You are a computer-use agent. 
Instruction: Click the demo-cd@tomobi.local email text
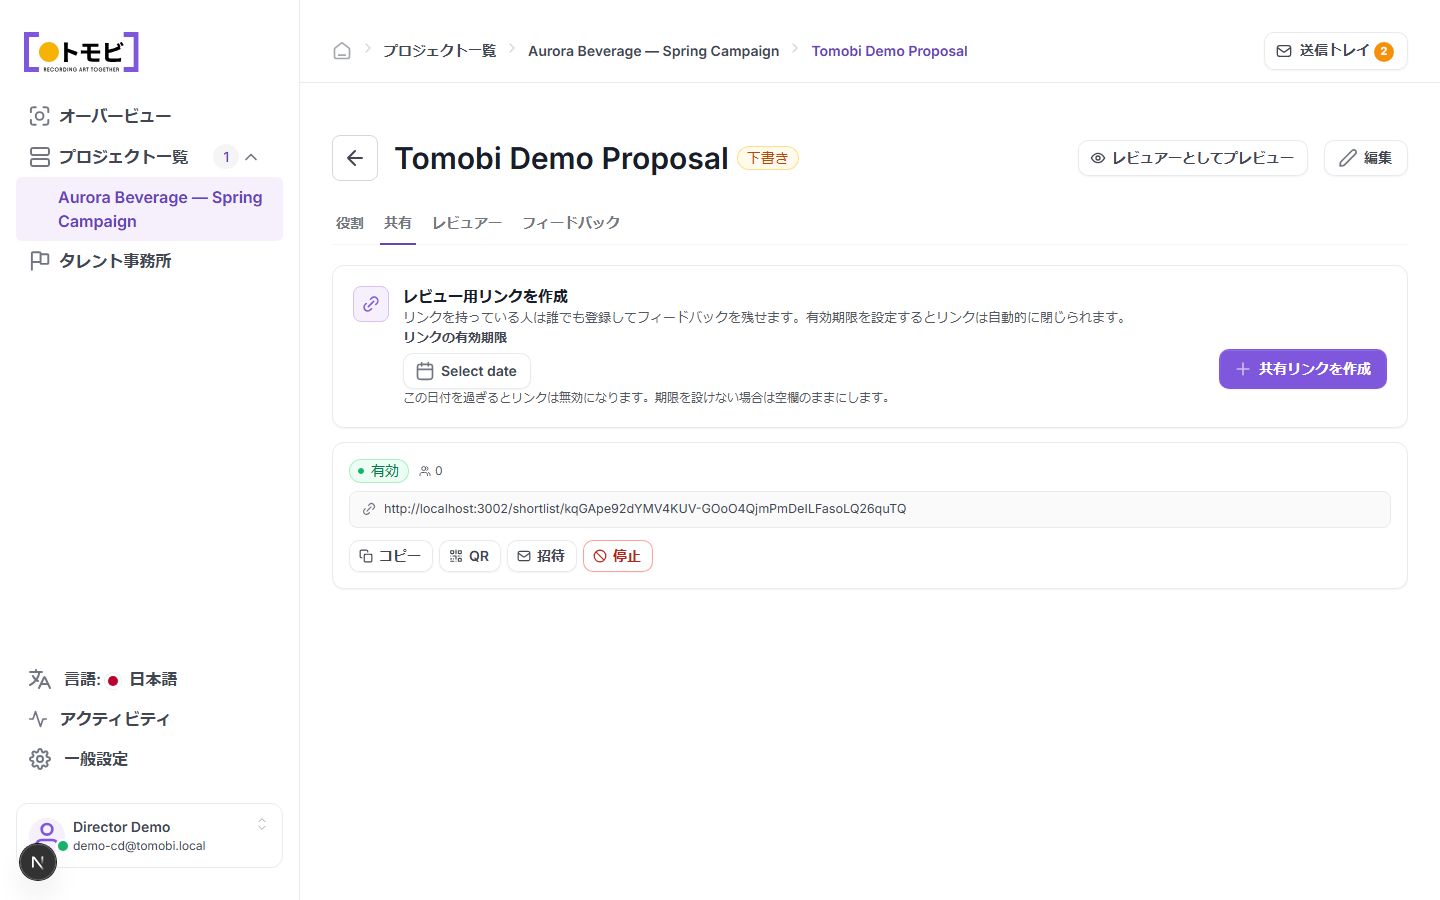[139, 846]
